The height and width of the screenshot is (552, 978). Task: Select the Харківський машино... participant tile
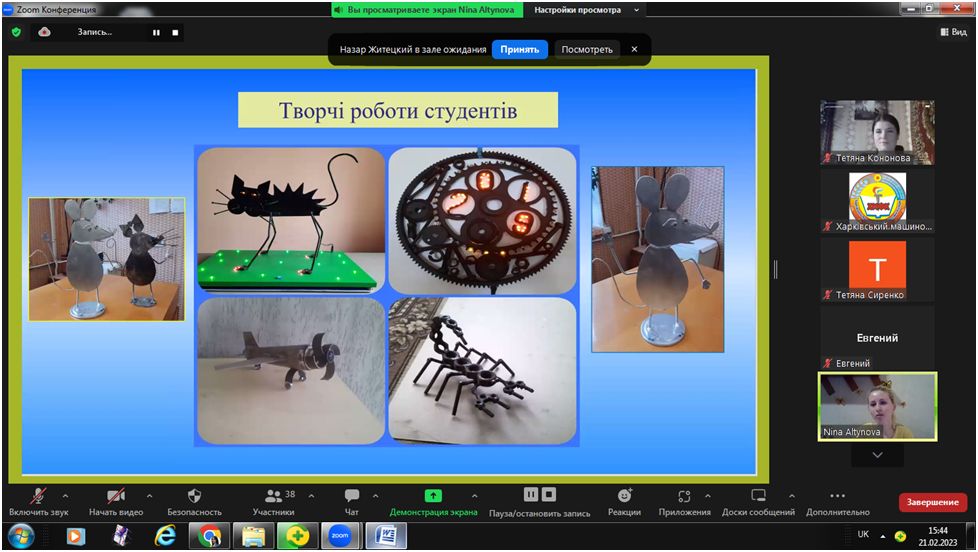(877, 201)
